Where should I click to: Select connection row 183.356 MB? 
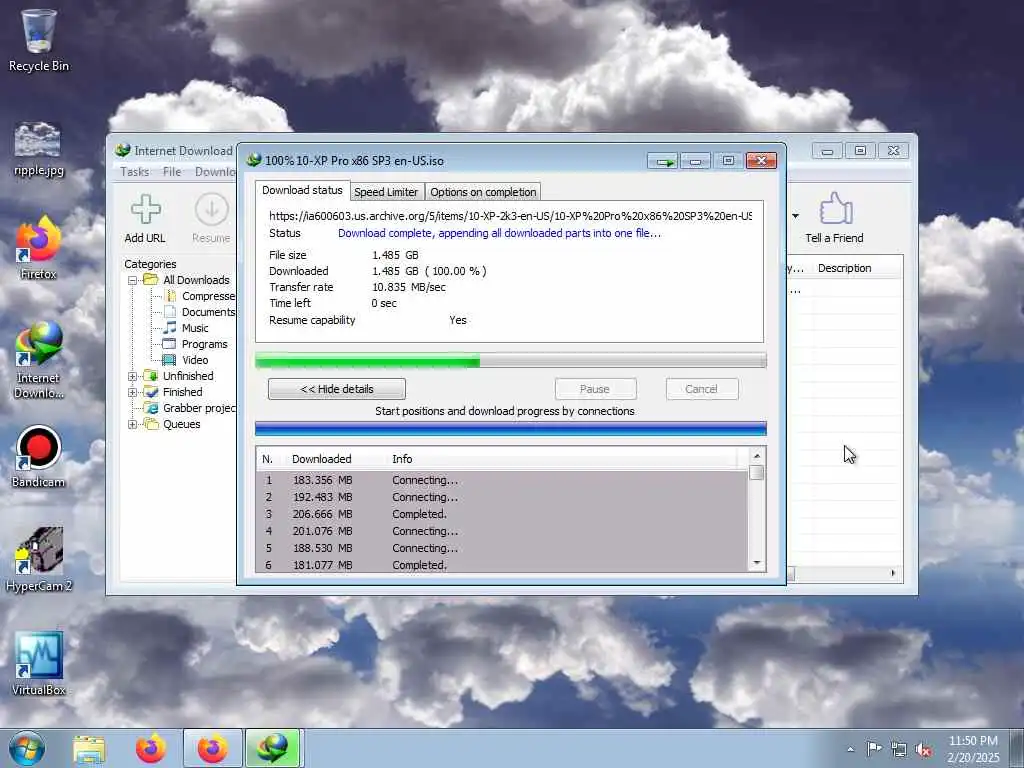[x=502, y=480]
